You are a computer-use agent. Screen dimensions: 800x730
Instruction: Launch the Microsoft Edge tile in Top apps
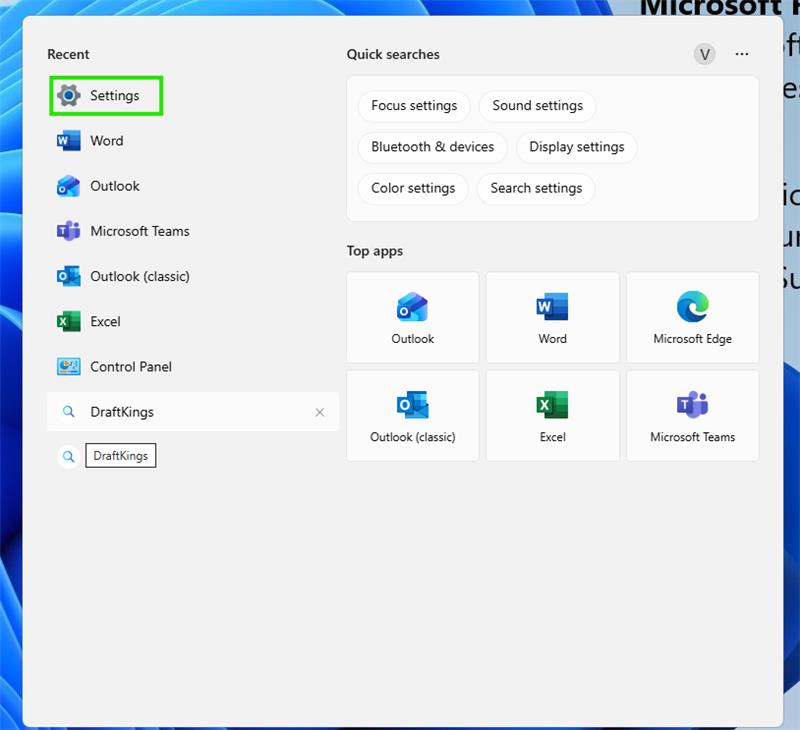click(692, 317)
